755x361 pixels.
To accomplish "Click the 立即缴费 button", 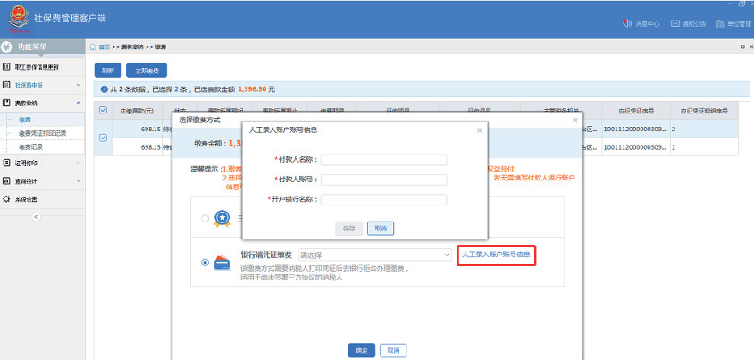I will [146, 70].
